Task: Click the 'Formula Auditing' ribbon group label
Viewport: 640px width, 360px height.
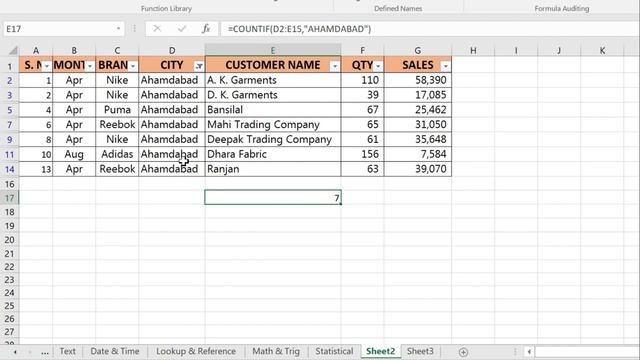Action: pos(562,8)
